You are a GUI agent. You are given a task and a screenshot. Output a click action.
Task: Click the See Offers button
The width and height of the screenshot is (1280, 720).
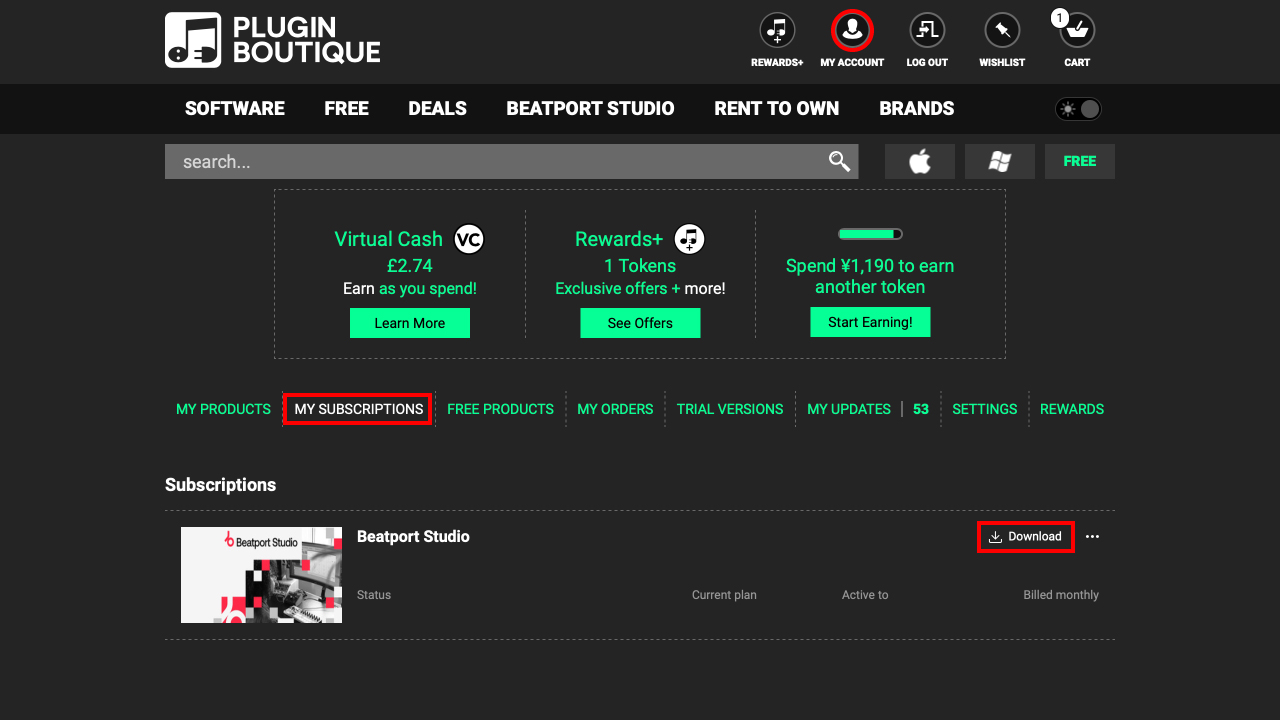[x=640, y=323]
